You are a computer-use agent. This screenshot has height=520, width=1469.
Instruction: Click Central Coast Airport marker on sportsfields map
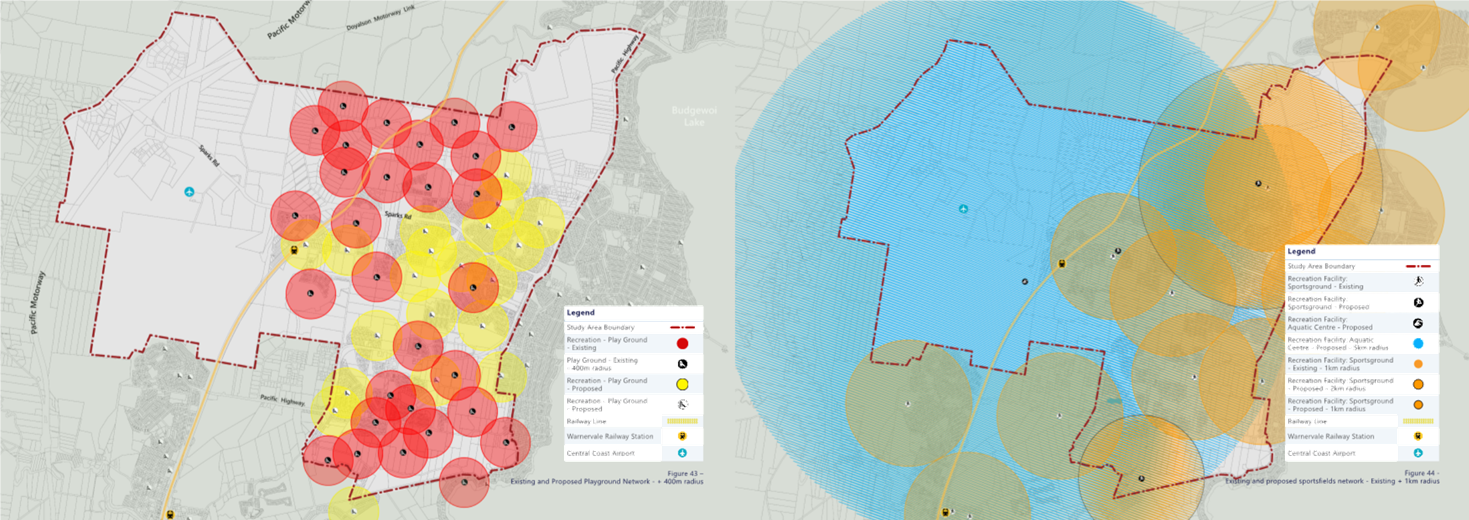(x=963, y=209)
